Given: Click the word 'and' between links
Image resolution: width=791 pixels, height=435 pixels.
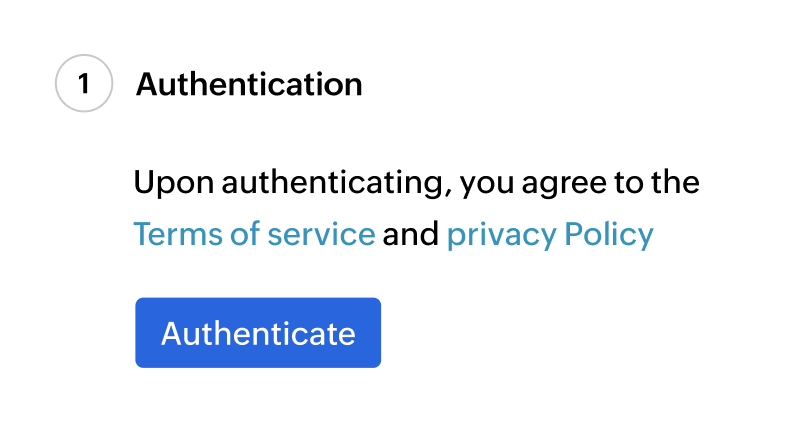Looking at the screenshot, I should [x=411, y=235].
